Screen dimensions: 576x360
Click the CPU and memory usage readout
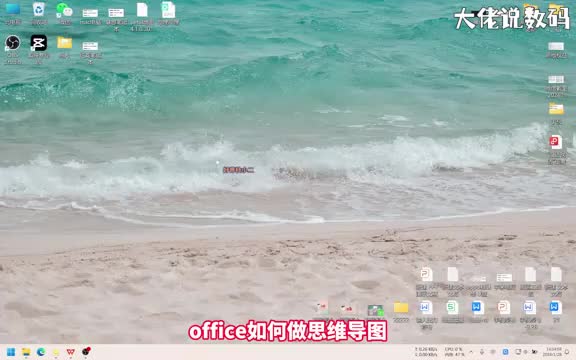pos(454,352)
